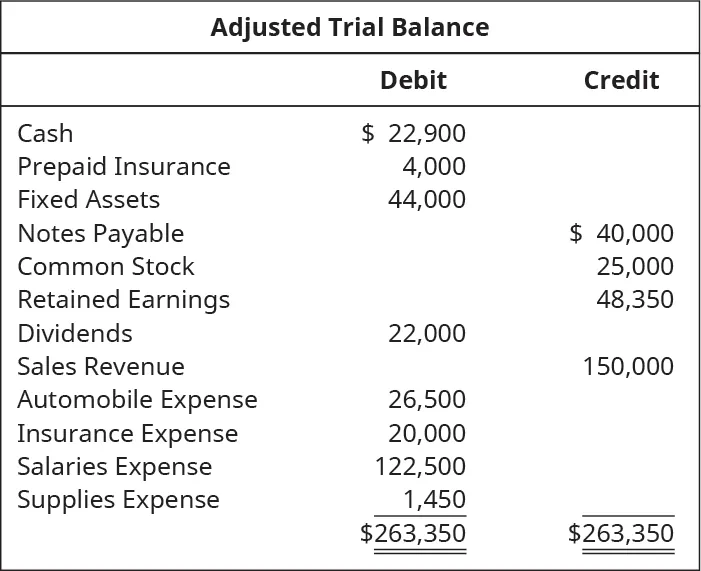Screen dimensions: 701x571
Task: Select the Common Stock row label
Action: click(106, 266)
